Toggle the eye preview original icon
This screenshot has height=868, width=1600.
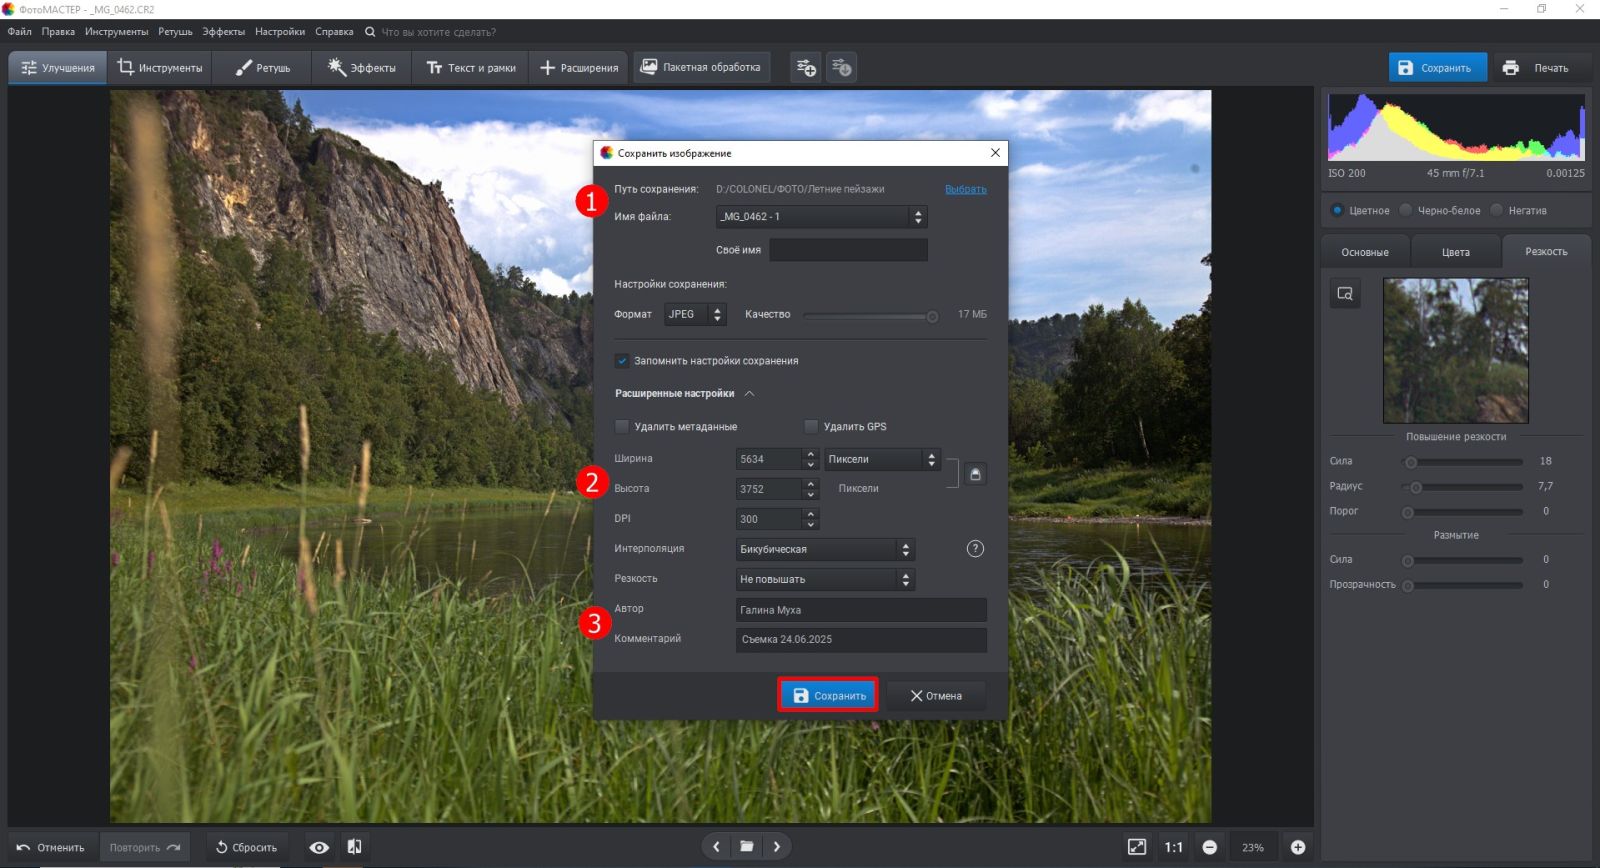(x=319, y=847)
